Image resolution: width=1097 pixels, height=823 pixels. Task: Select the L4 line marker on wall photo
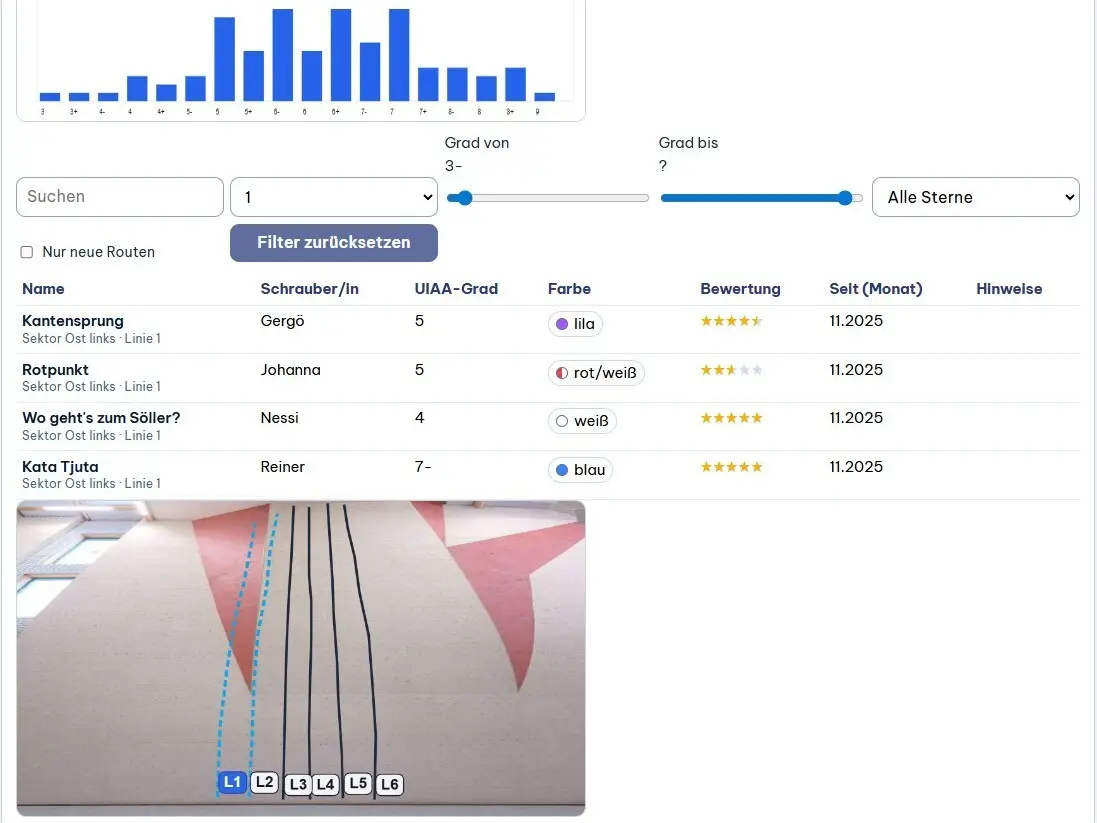pyautogui.click(x=325, y=785)
